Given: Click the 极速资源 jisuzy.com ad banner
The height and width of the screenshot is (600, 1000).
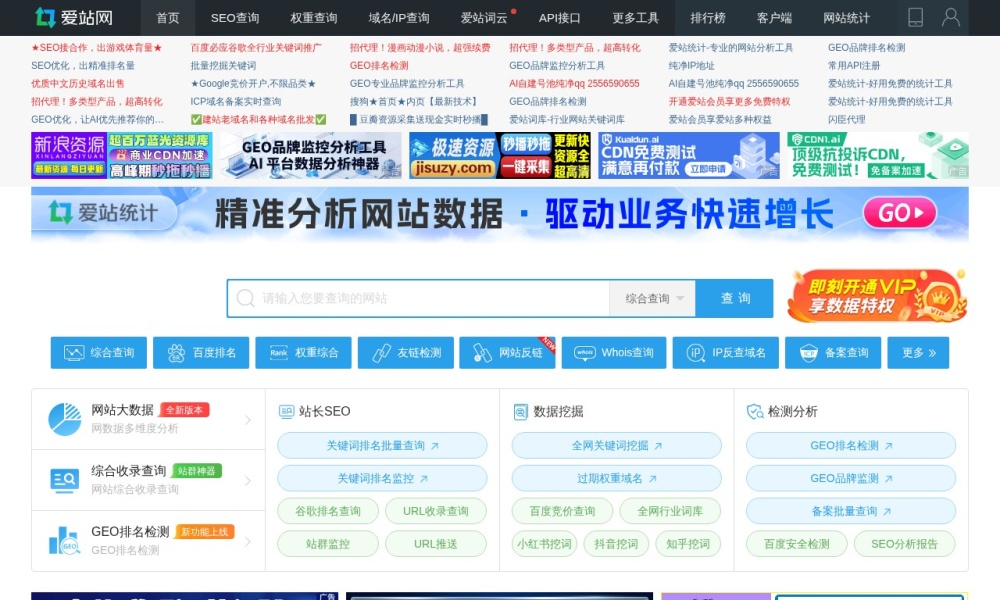Looking at the screenshot, I should [x=500, y=156].
